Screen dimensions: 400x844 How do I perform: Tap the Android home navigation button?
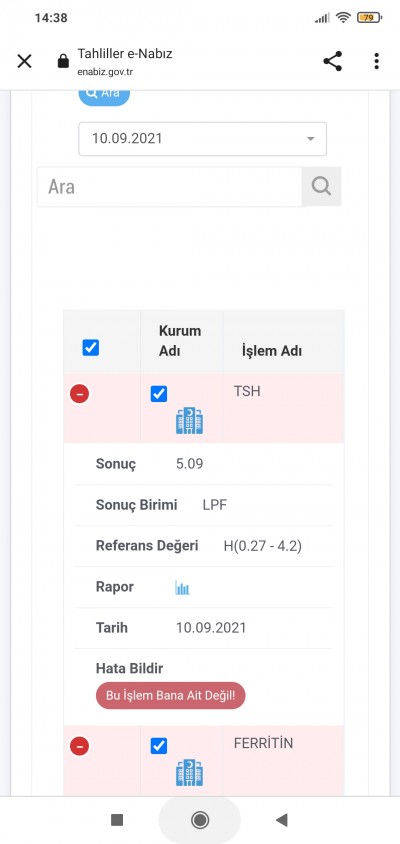tap(200, 820)
